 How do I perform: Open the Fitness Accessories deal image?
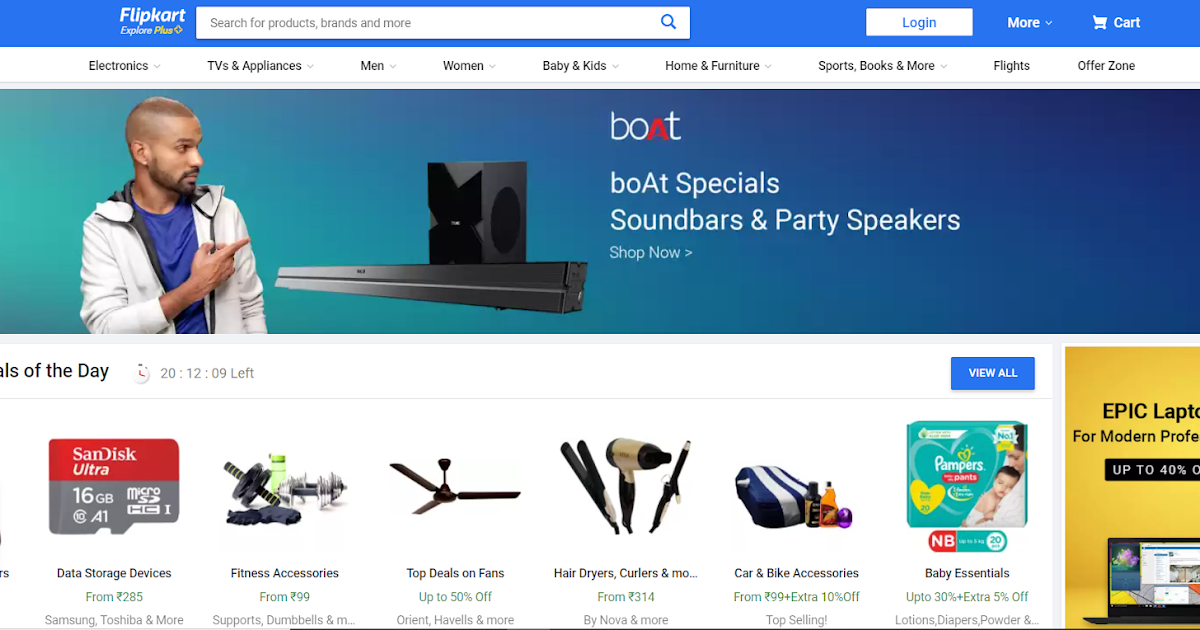(284, 487)
